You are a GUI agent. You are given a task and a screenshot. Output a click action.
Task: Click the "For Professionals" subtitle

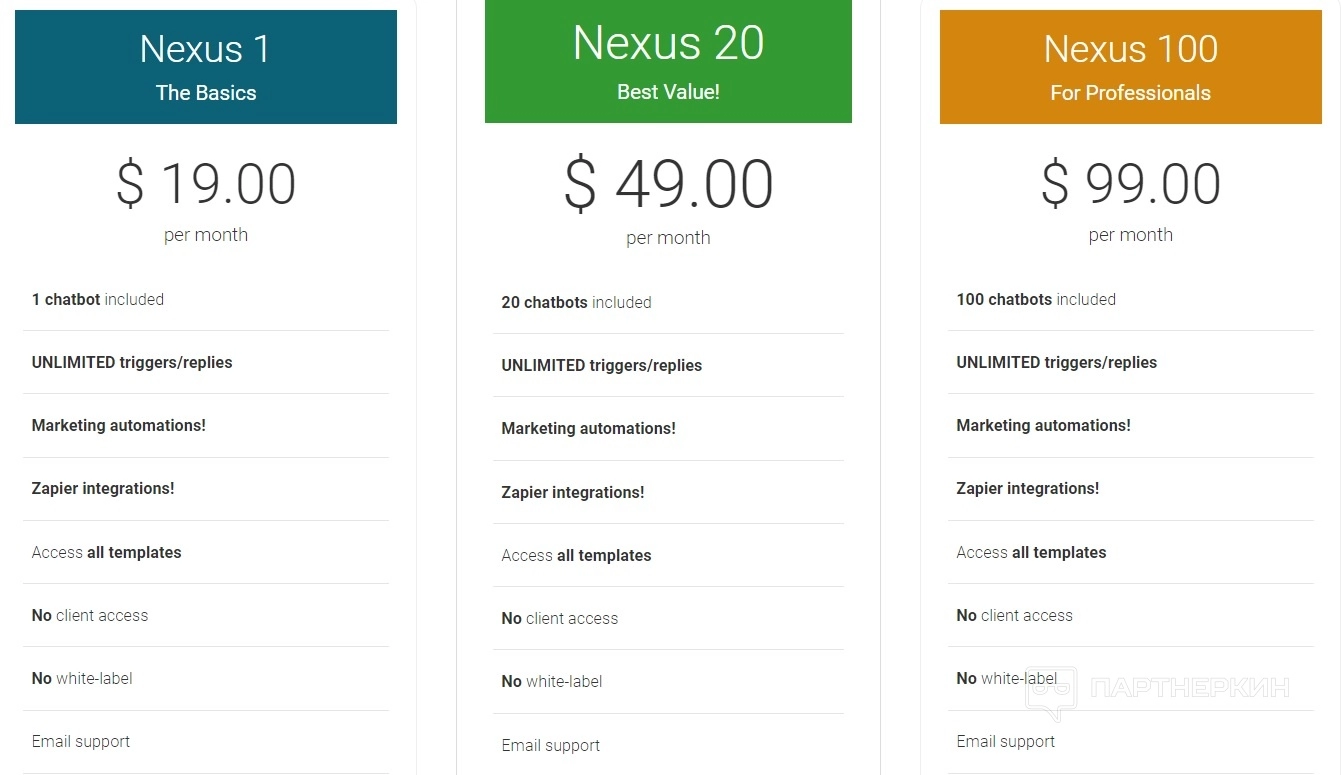pyautogui.click(x=1130, y=93)
